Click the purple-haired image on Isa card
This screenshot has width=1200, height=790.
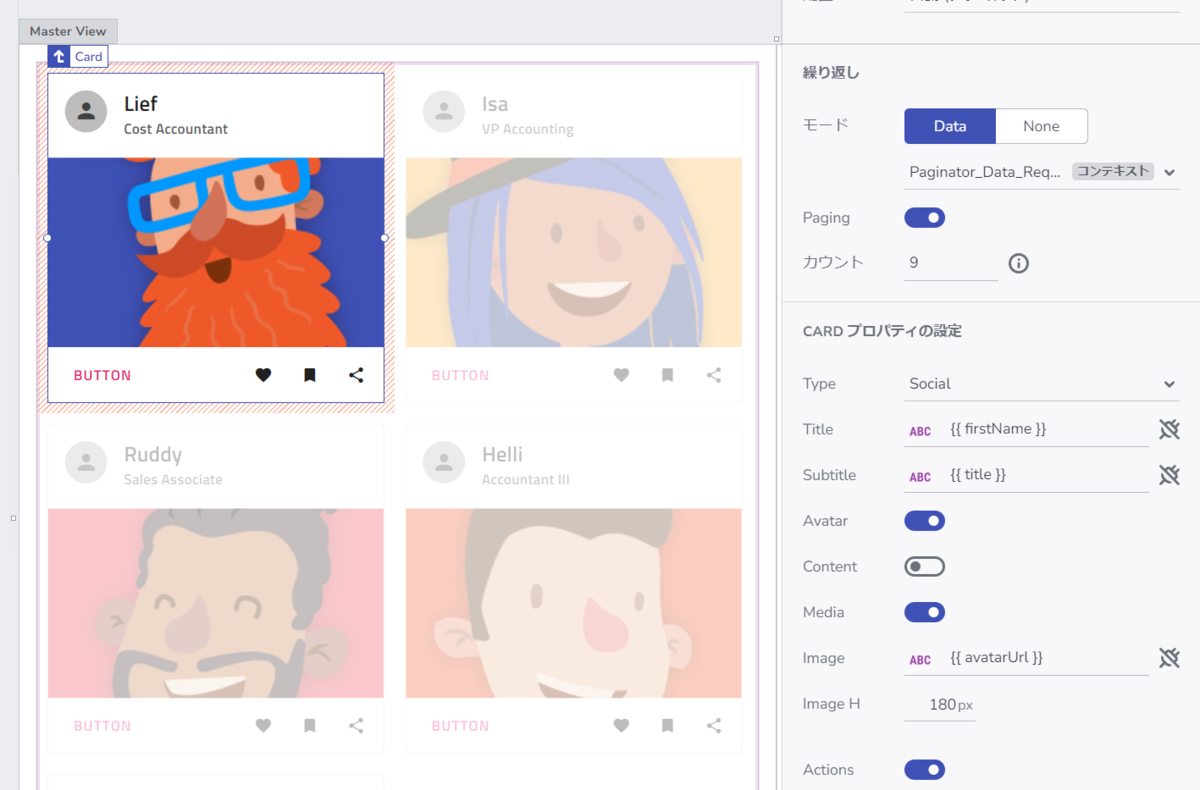point(574,252)
